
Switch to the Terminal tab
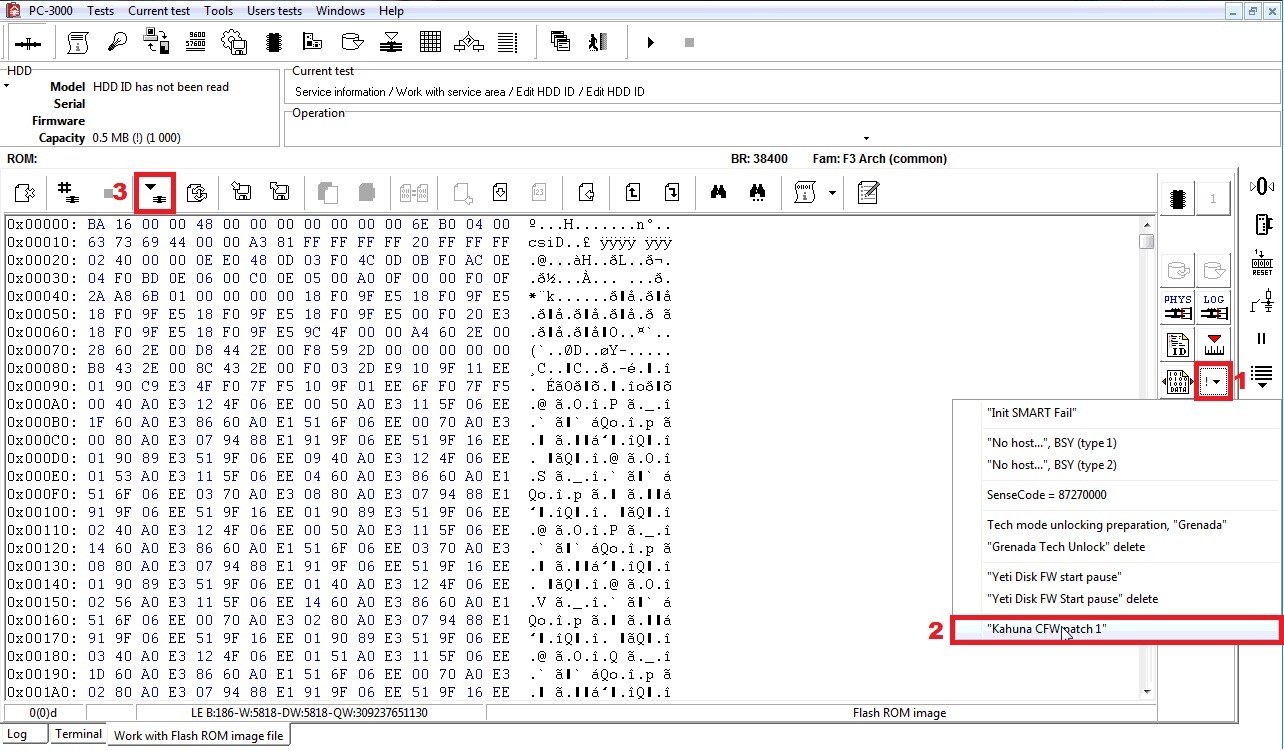(78, 734)
